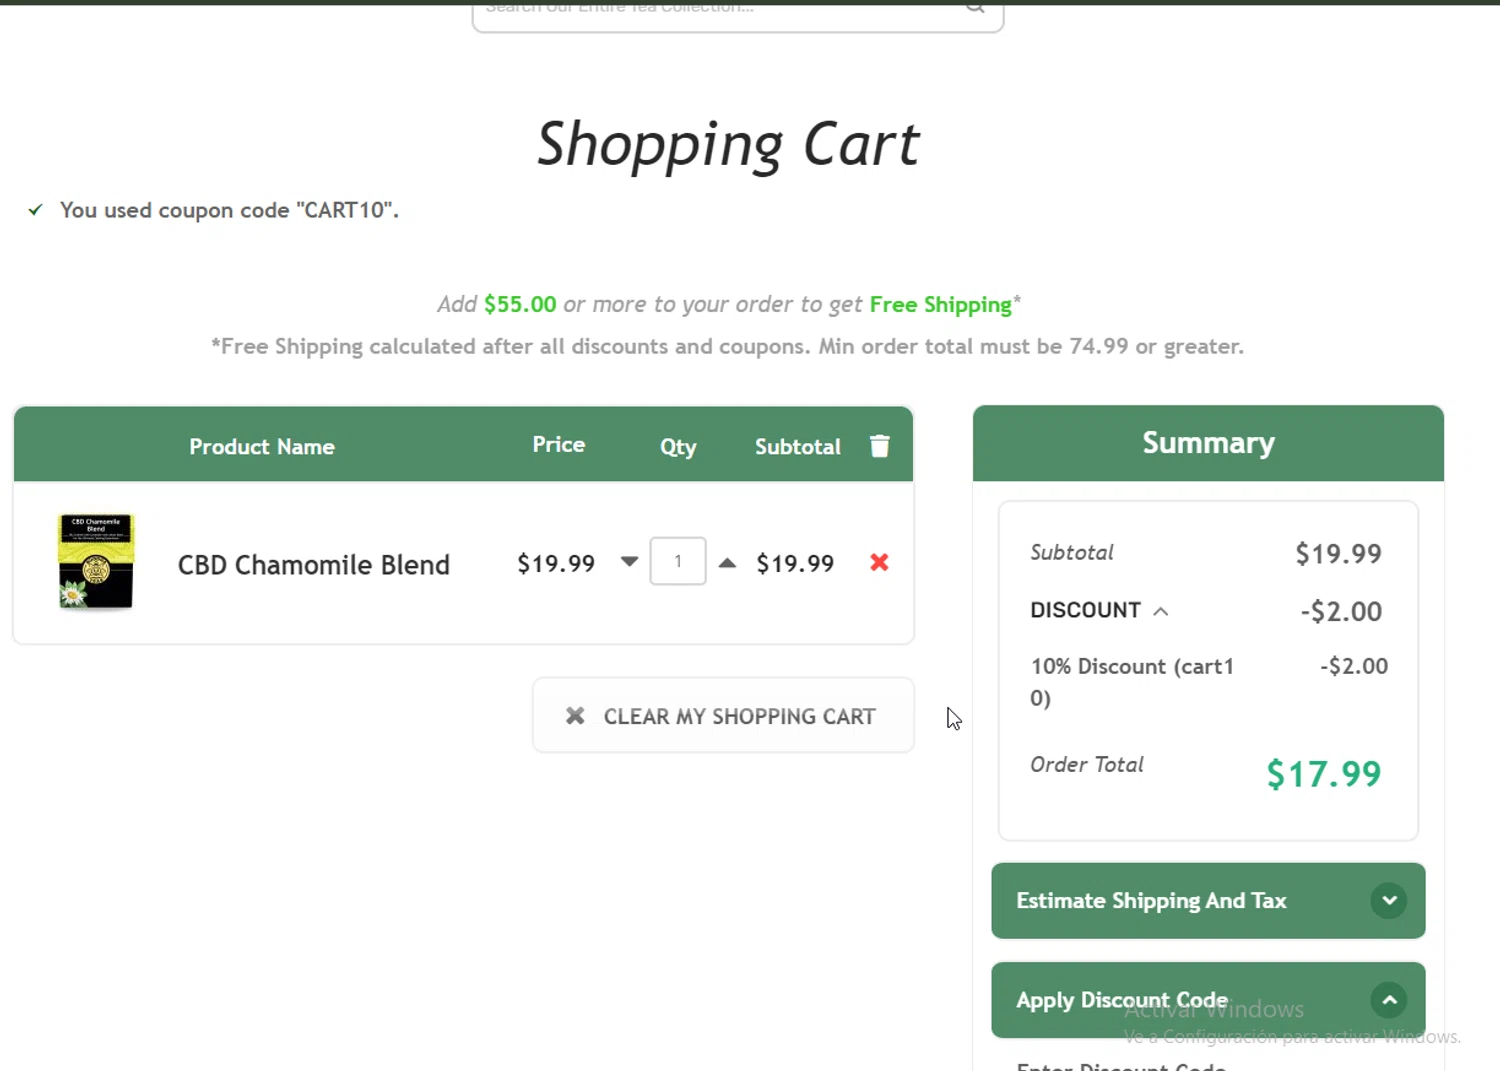
Task: Click the $55.00 amount in shipping notice
Action: click(520, 304)
